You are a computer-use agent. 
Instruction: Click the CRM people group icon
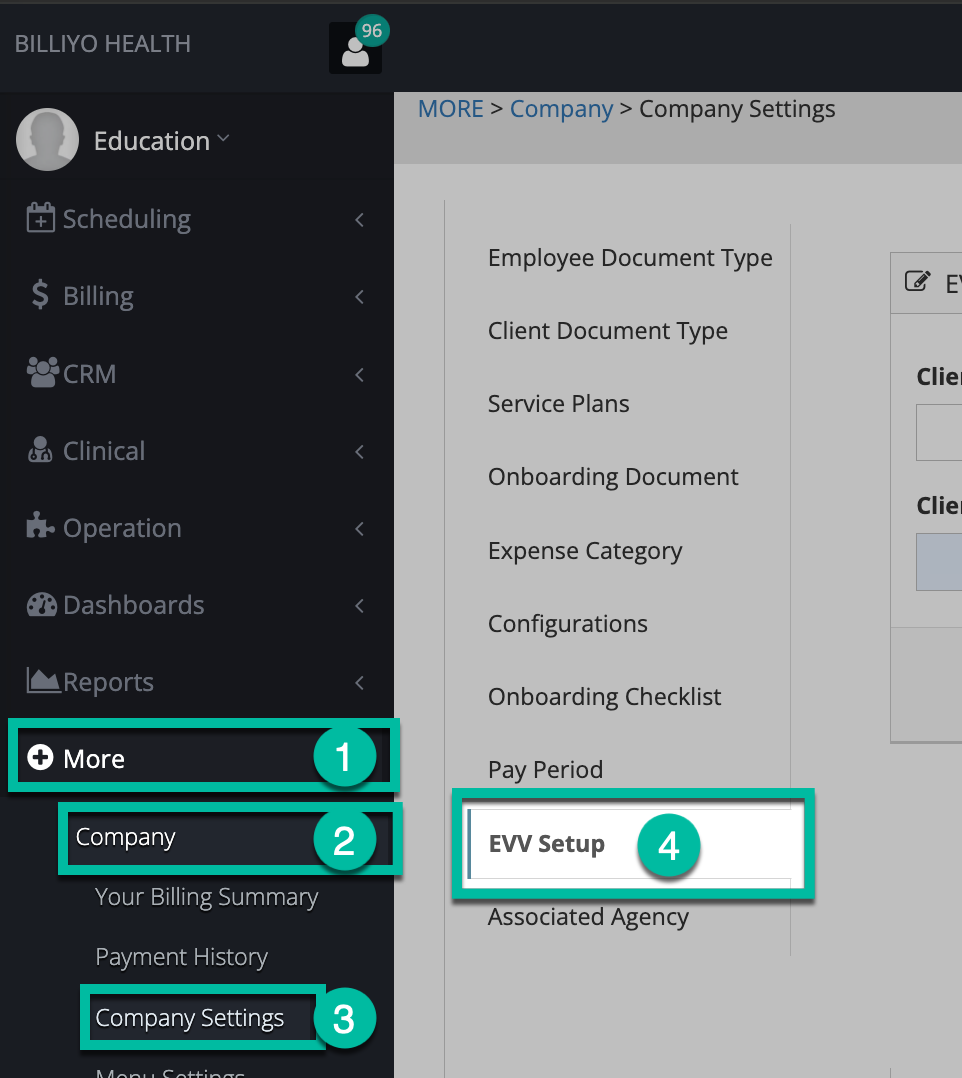tap(41, 374)
